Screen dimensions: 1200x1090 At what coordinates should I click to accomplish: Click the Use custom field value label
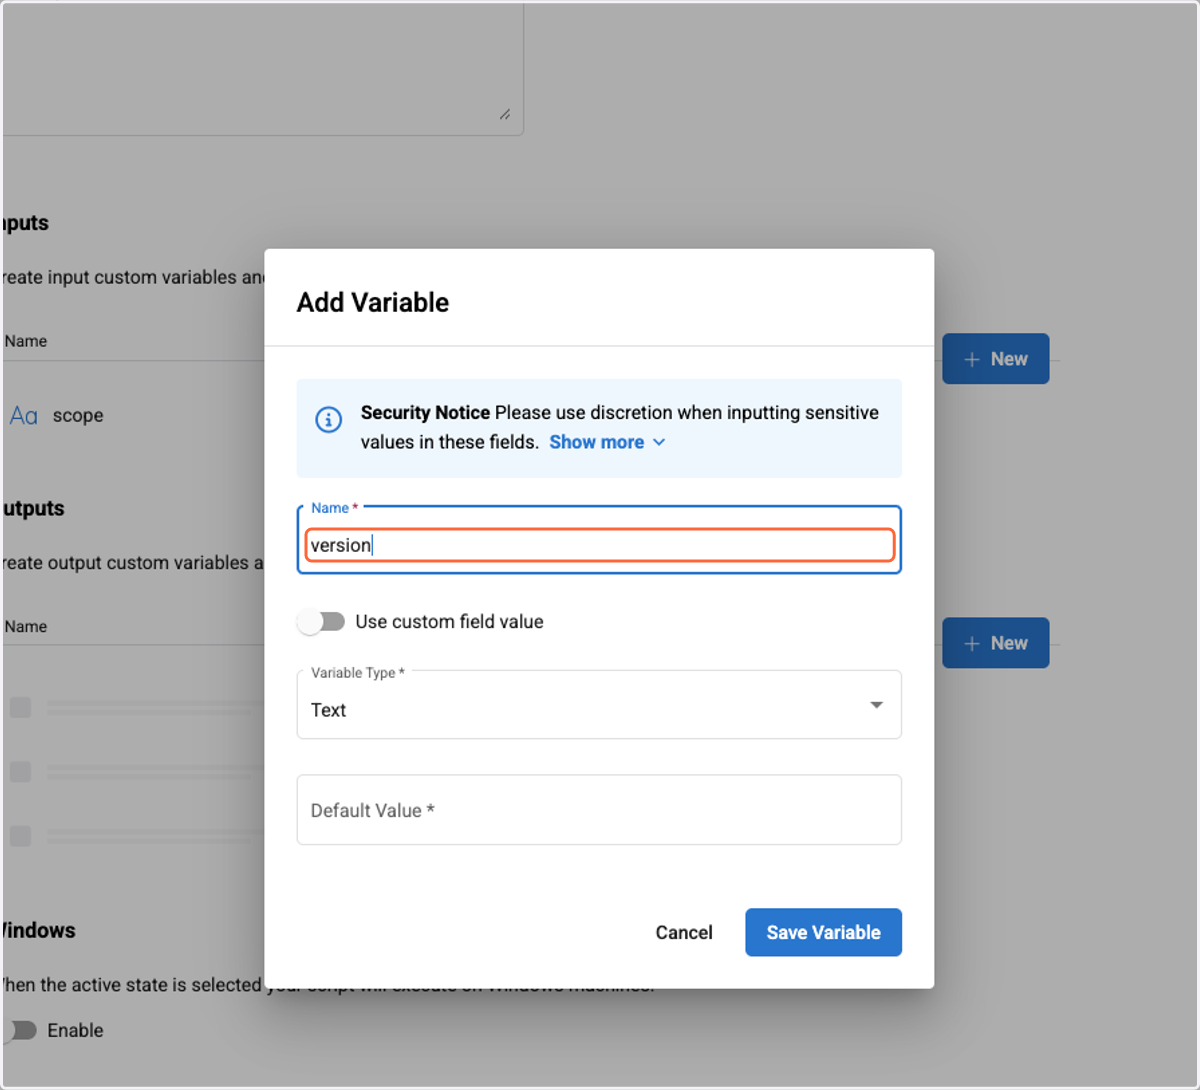[x=449, y=622]
